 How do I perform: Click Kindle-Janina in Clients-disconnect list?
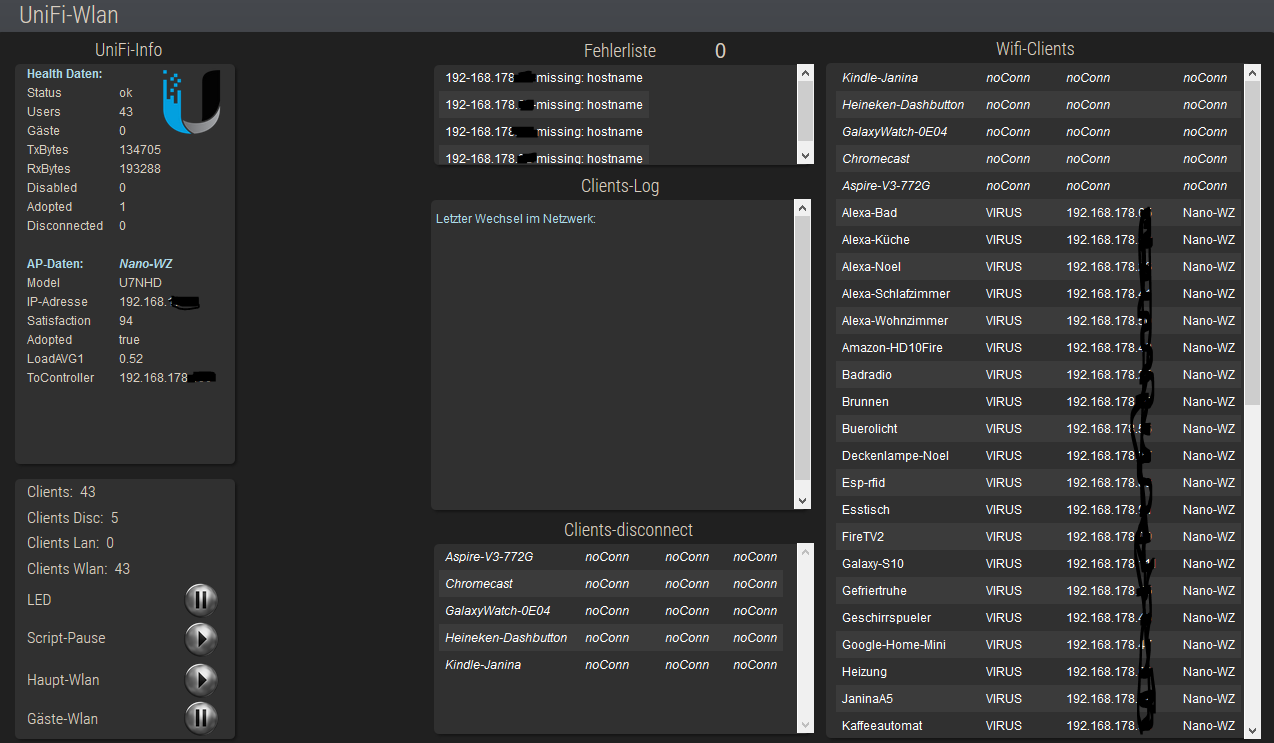point(612,665)
